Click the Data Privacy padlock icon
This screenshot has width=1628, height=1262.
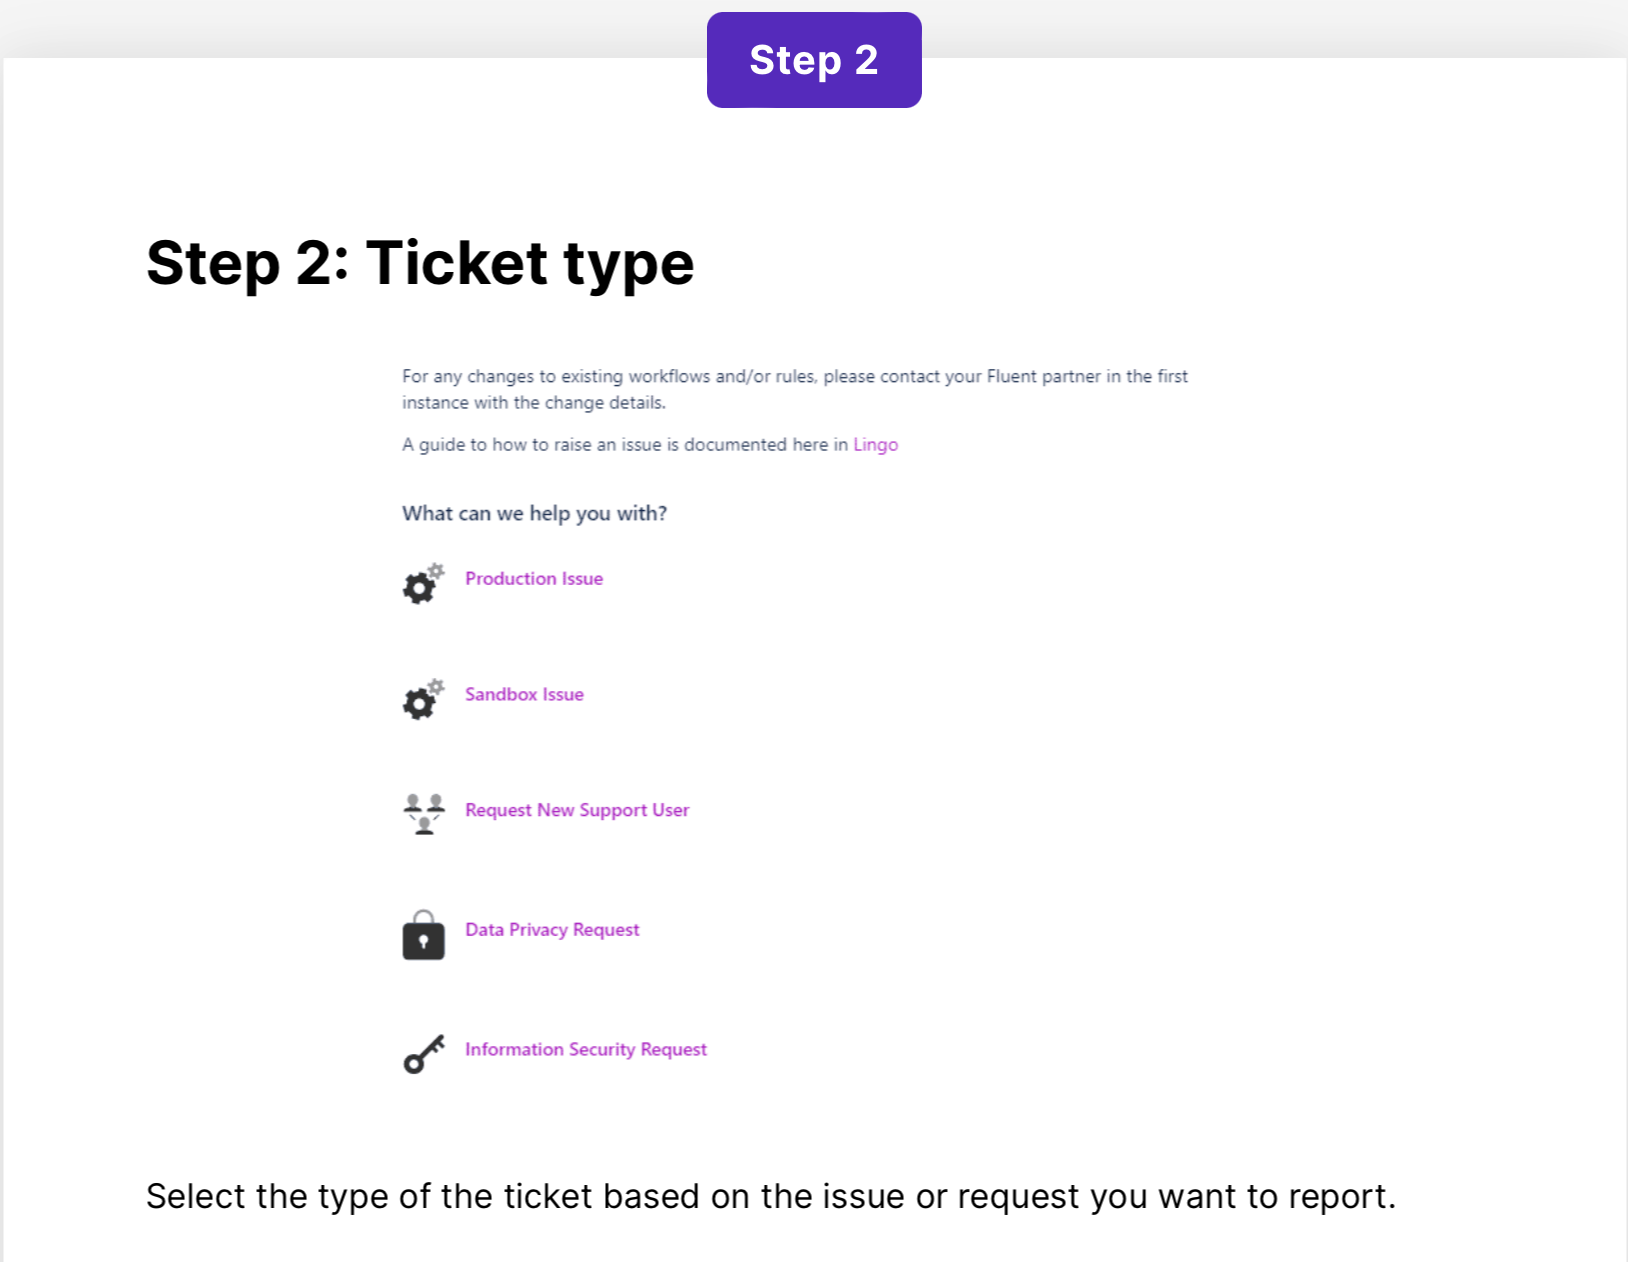(x=423, y=936)
